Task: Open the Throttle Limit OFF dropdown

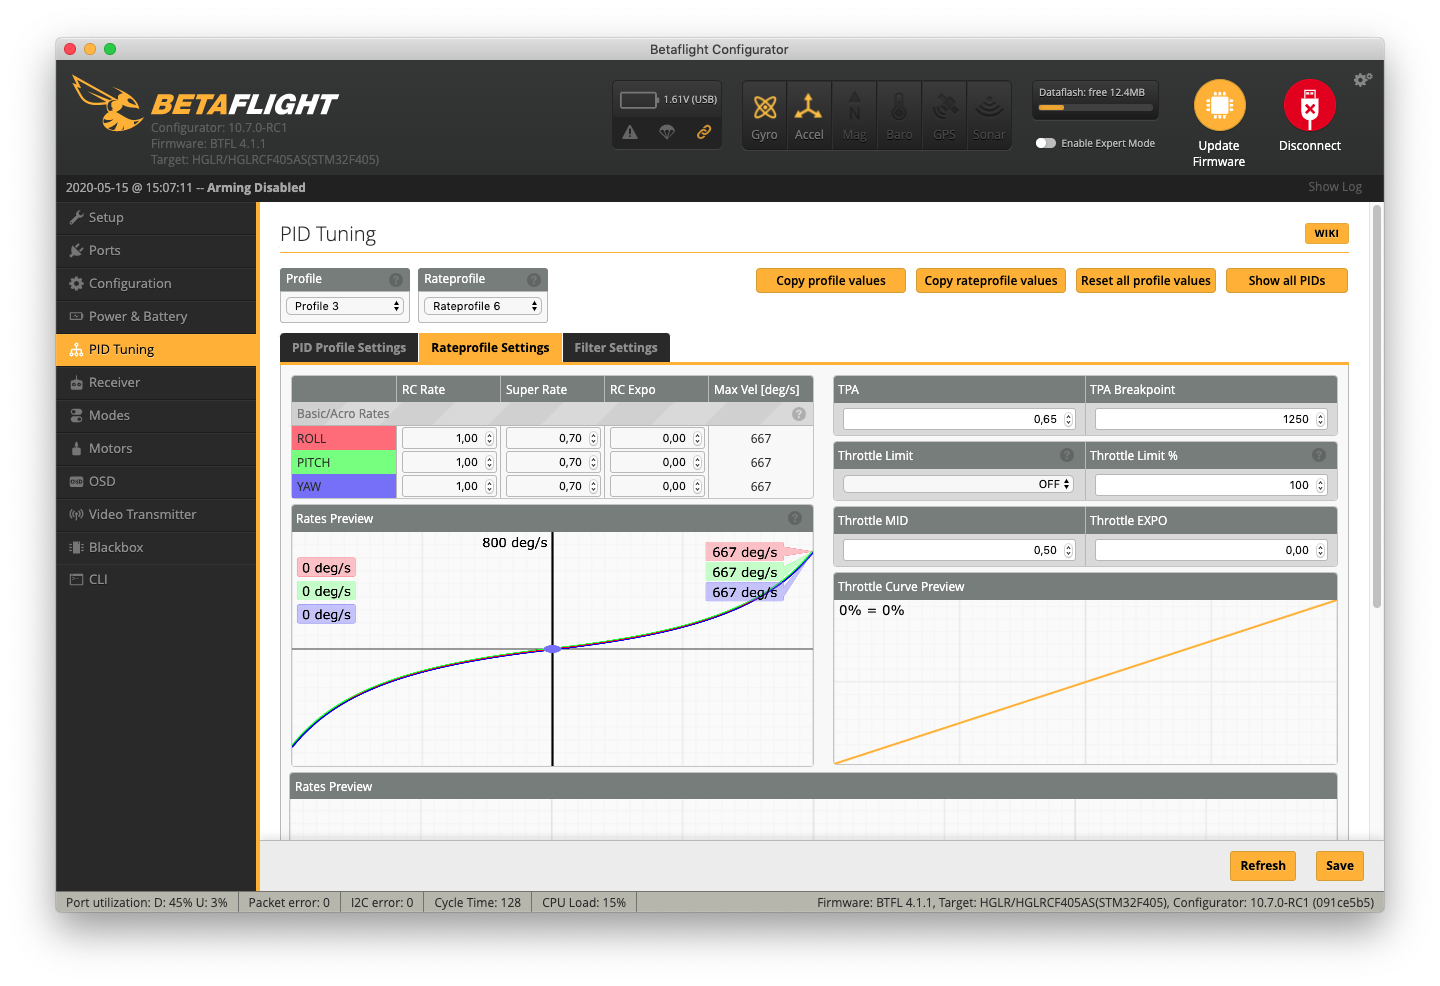Action: (x=958, y=484)
